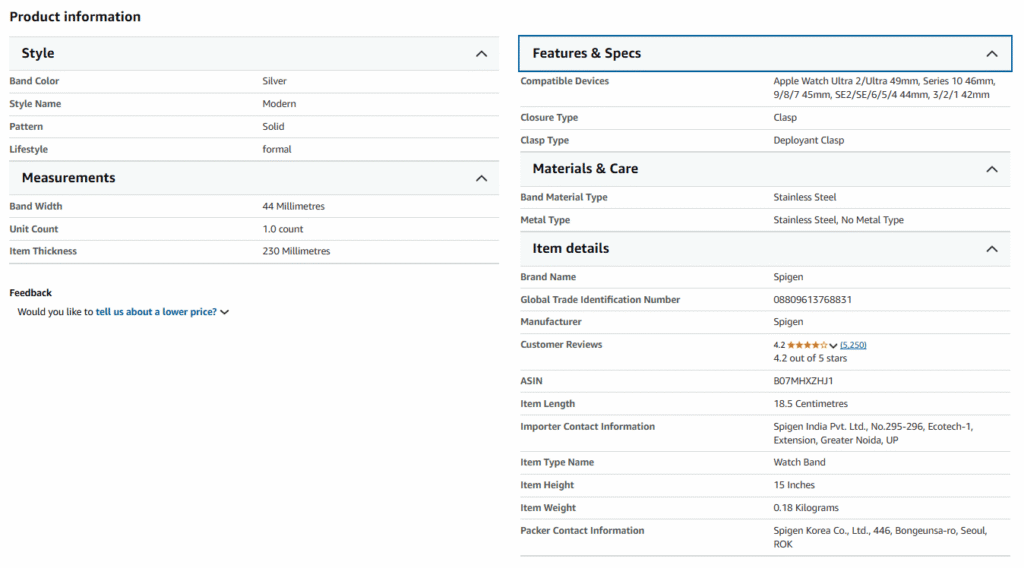Click the Spigen Korea packer address
1024x568 pixels.
880,537
